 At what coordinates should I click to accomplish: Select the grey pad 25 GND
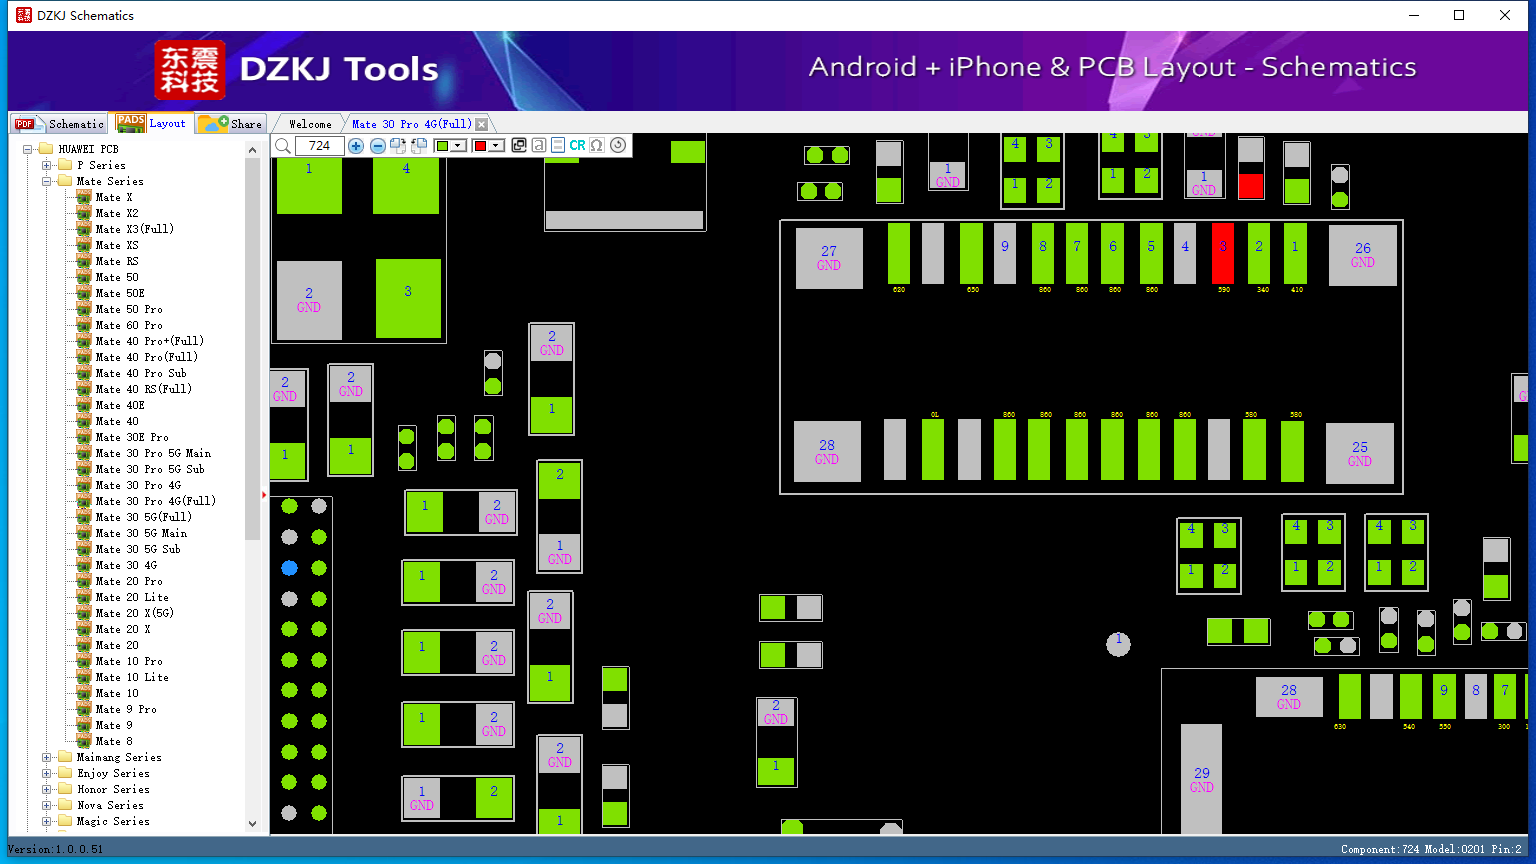[1360, 454]
